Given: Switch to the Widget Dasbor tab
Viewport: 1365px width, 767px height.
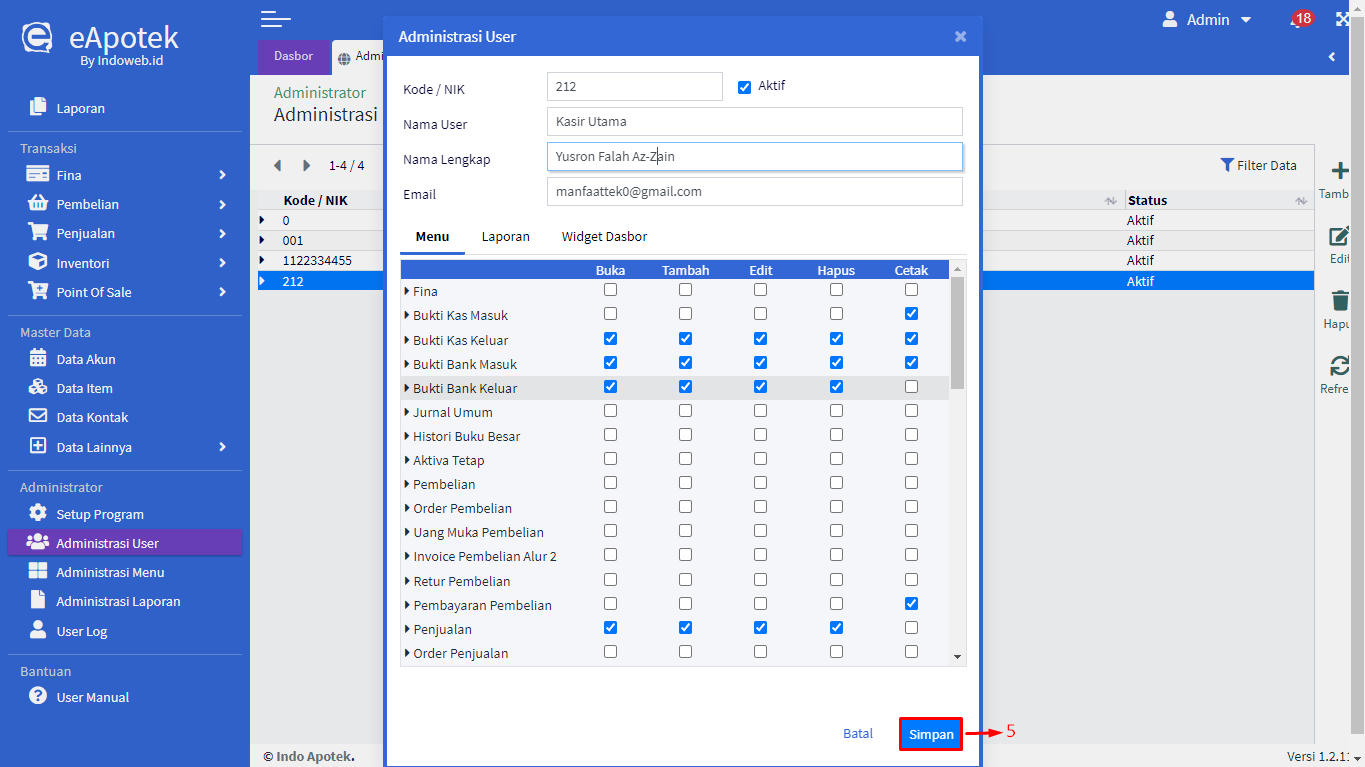Looking at the screenshot, I should (604, 237).
